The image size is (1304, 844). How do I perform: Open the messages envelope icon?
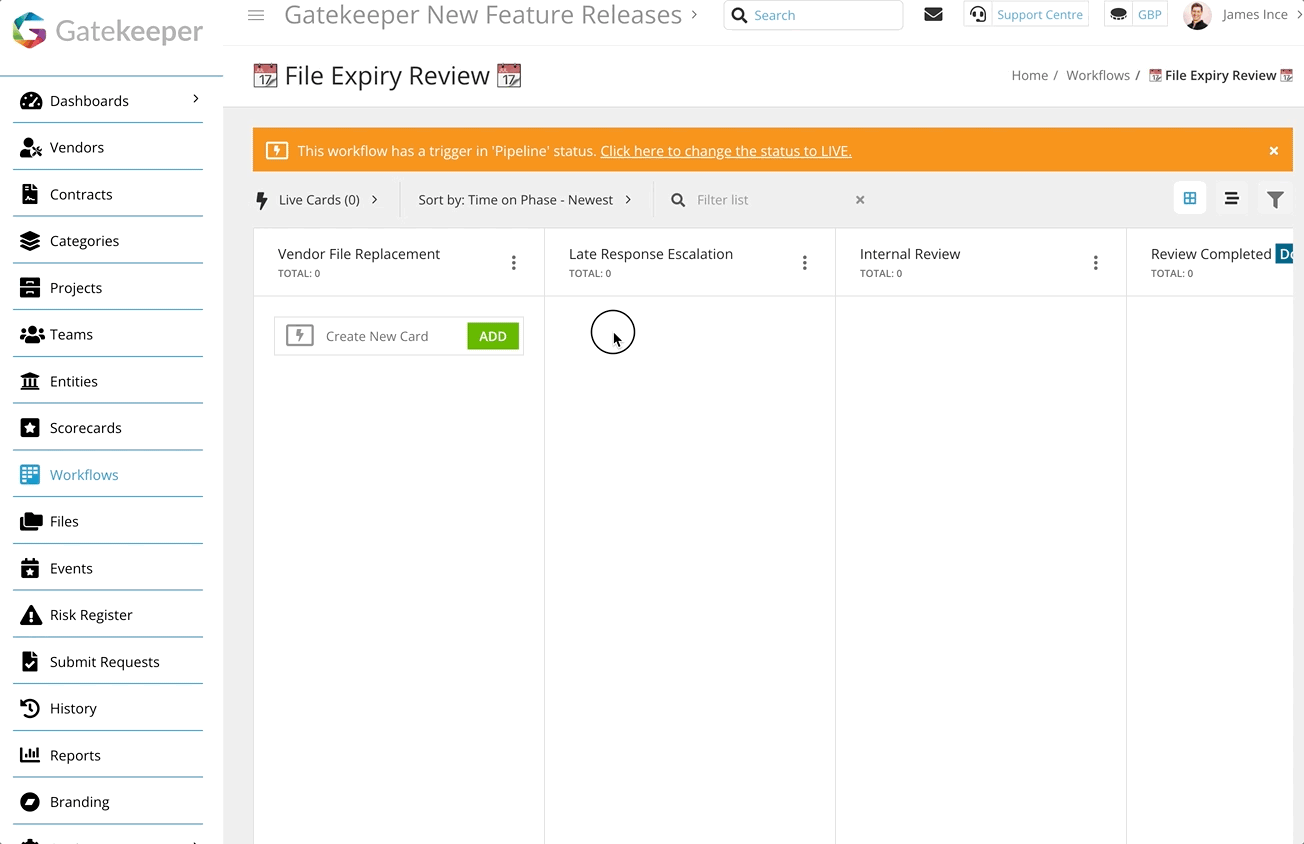[x=933, y=14]
